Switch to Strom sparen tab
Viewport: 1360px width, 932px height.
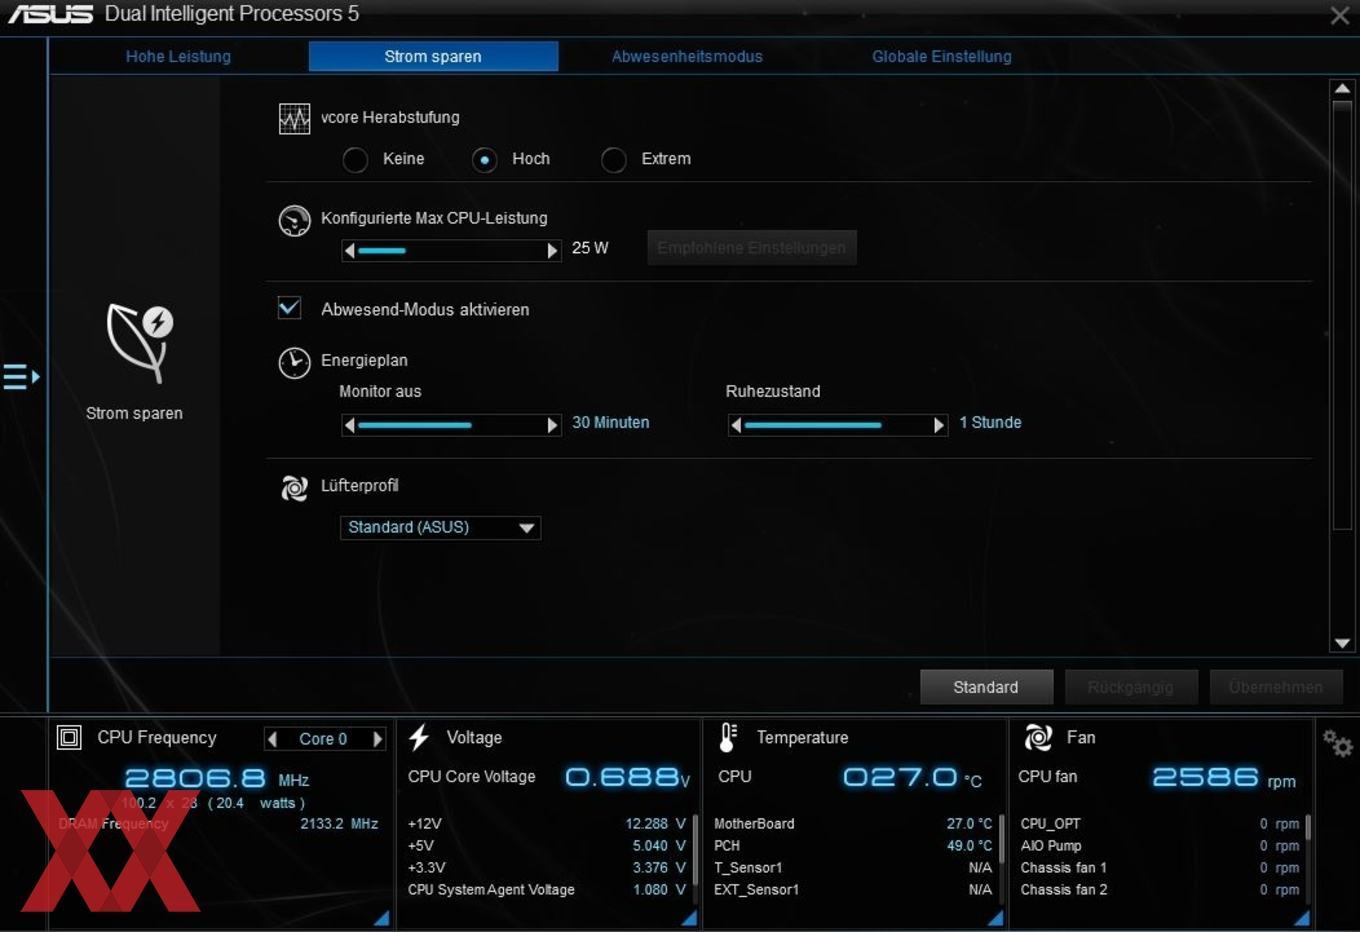433,56
